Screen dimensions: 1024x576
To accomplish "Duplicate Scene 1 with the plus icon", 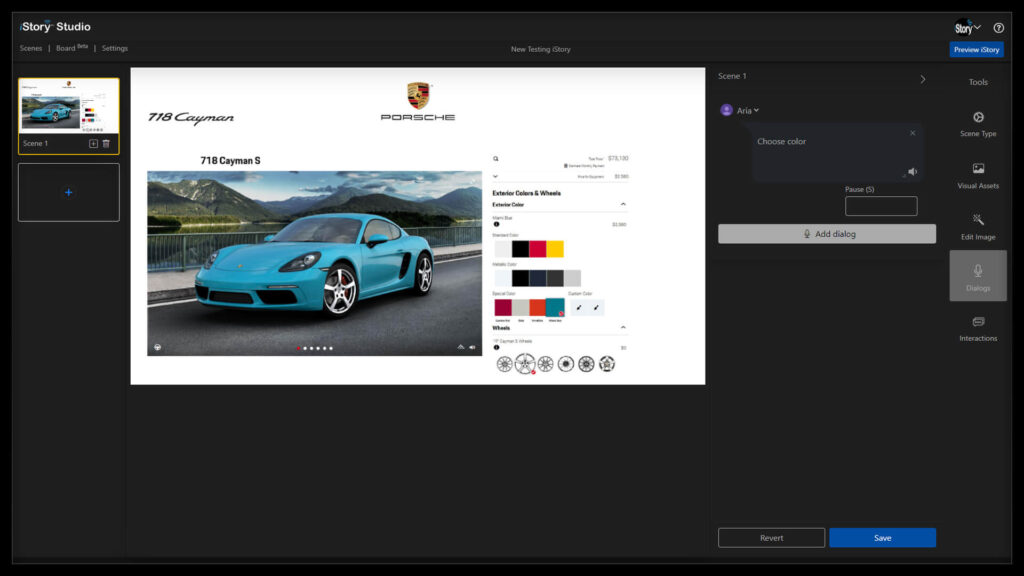I will [x=93, y=144].
